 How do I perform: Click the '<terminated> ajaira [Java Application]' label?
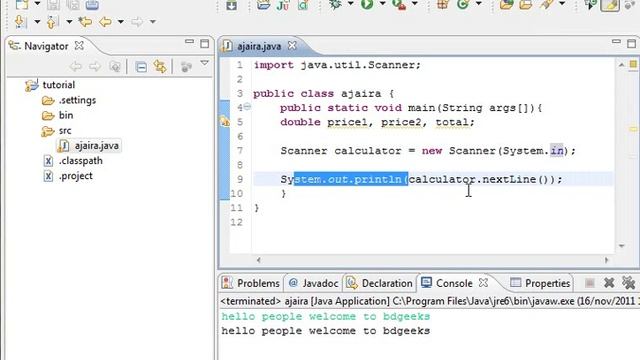(x=305, y=301)
